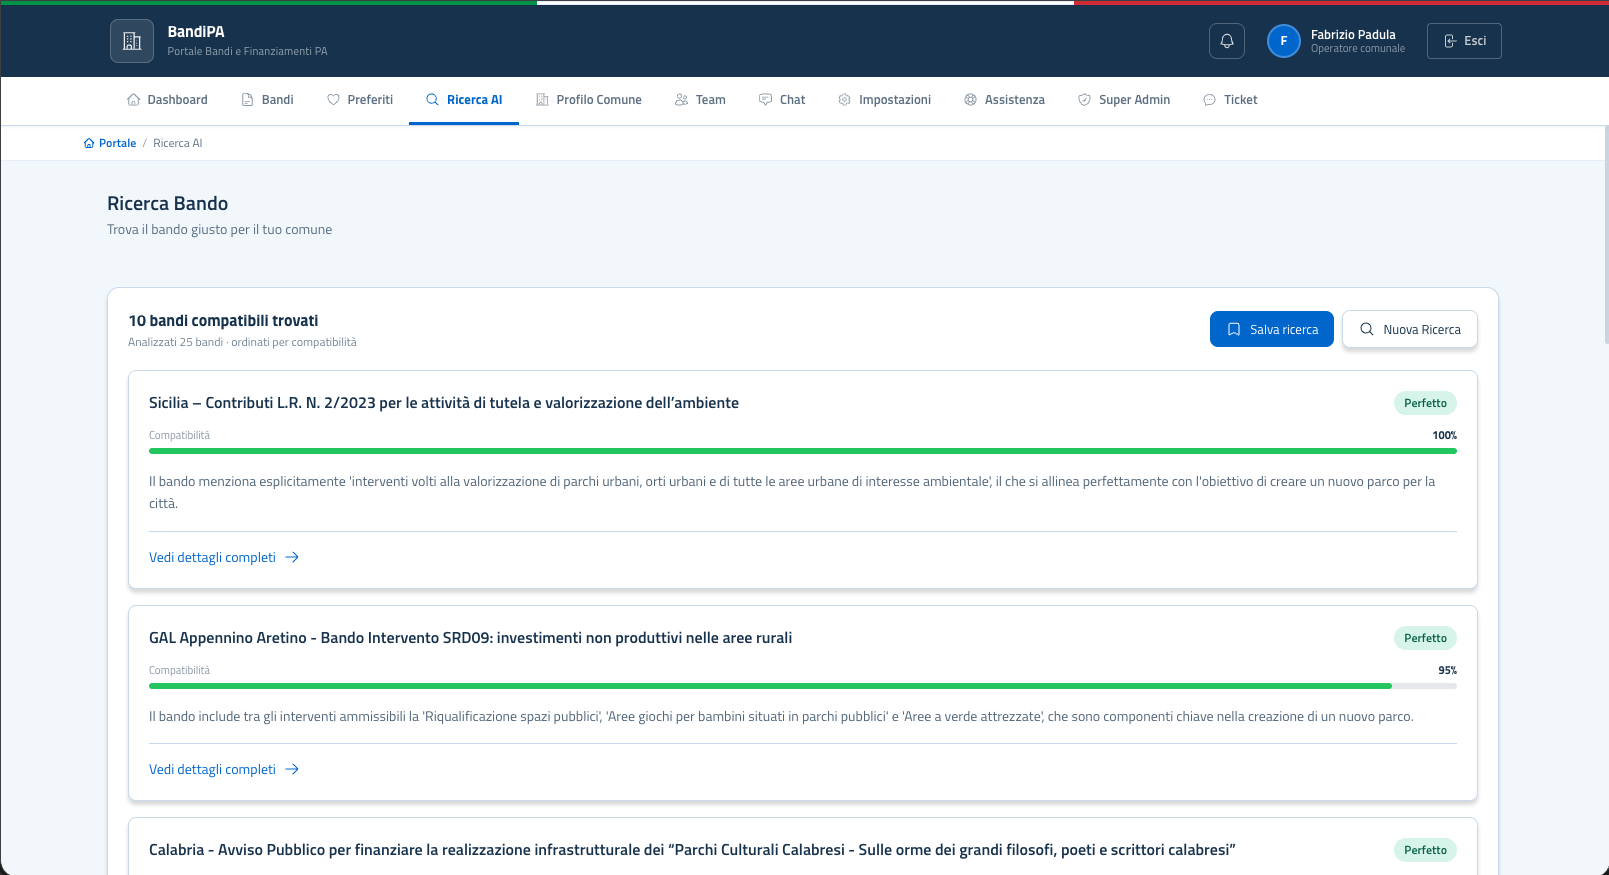This screenshot has width=1609, height=875.
Task: Click the arrow icon for GAL Appennino details
Action: pyautogui.click(x=292, y=769)
